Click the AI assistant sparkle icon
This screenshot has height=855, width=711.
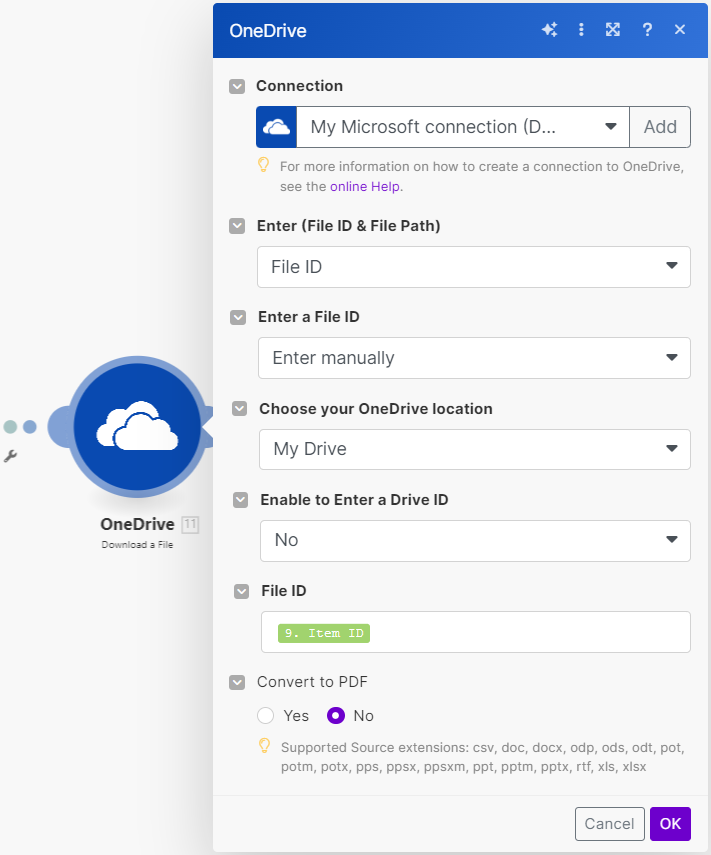(549, 29)
